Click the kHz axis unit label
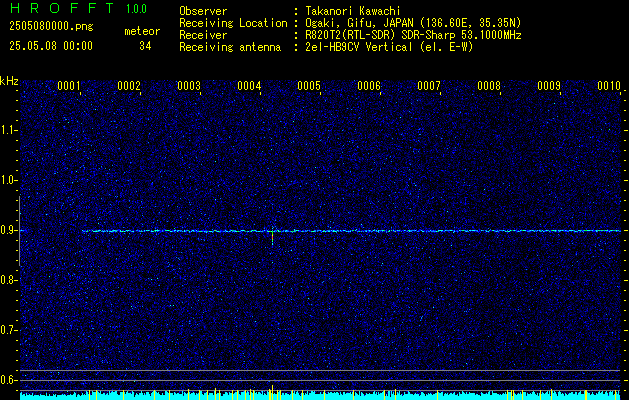 tap(9, 81)
